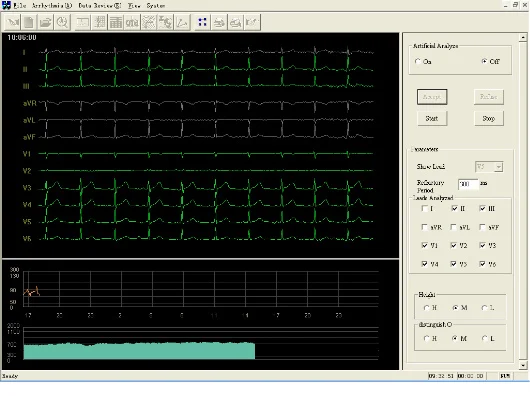Select H in the distinguish group
The width and height of the screenshot is (530, 396).
pos(426,338)
